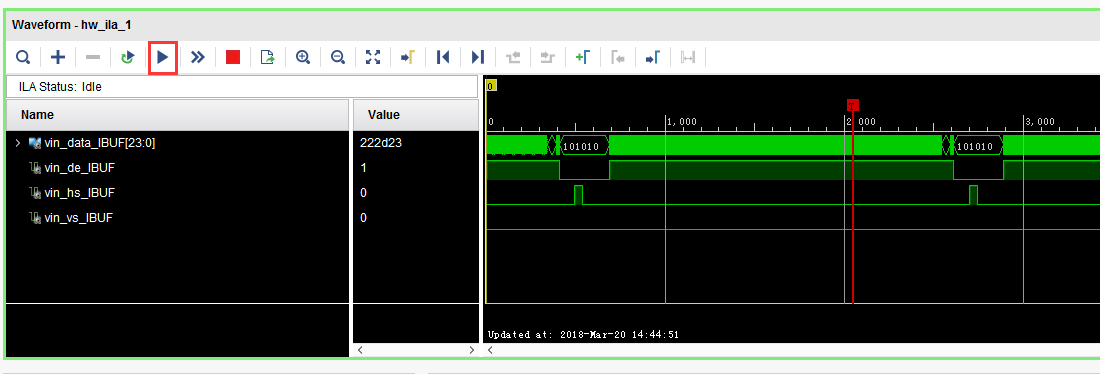
Task: Jump to waveform end time
Action: coord(478,58)
